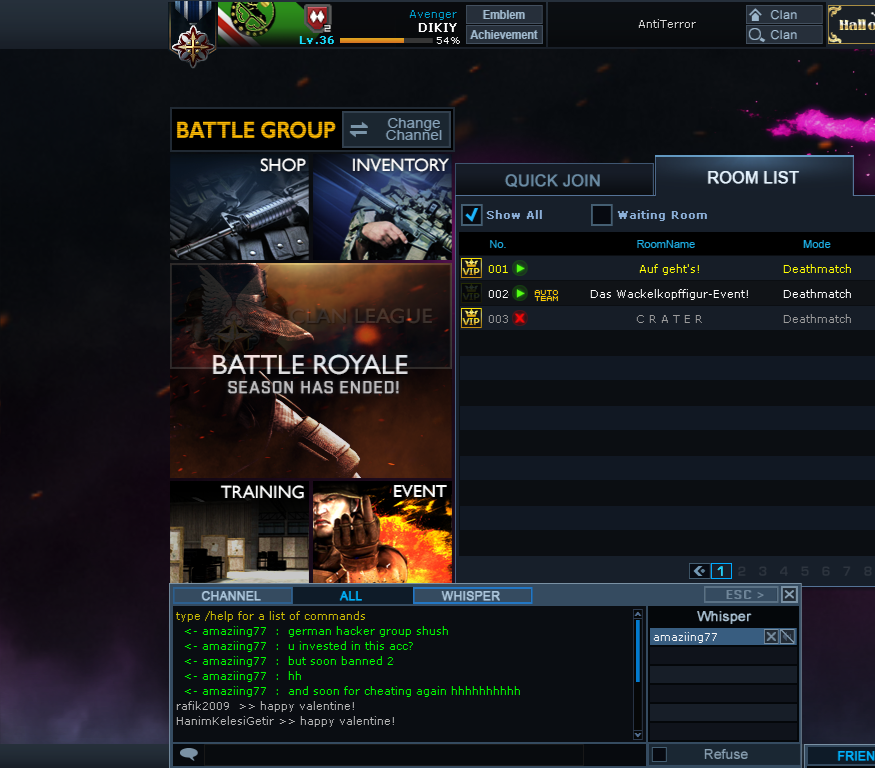Open the Event tile
Screen dimensions: 875x768
(382, 532)
